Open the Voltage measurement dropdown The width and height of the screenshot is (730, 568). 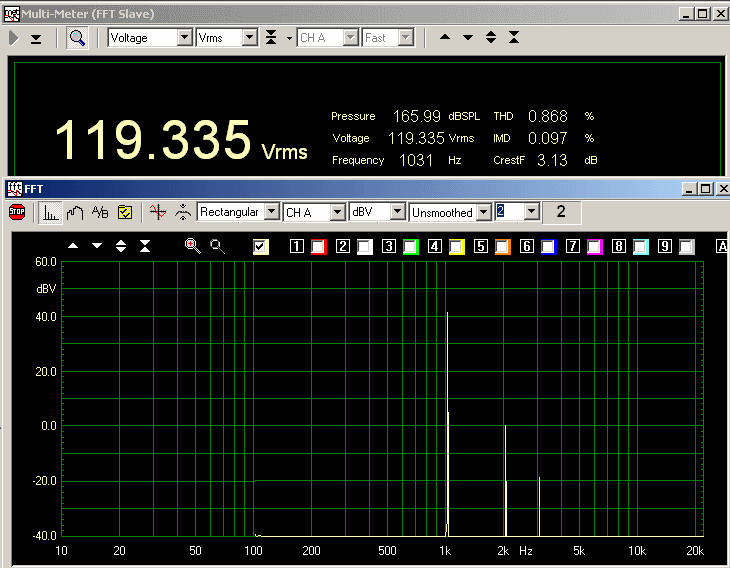click(183, 38)
